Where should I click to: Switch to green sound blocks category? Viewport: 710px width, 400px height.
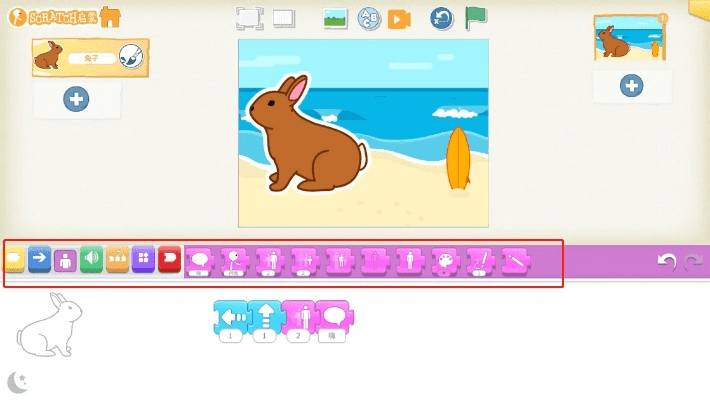click(92, 259)
